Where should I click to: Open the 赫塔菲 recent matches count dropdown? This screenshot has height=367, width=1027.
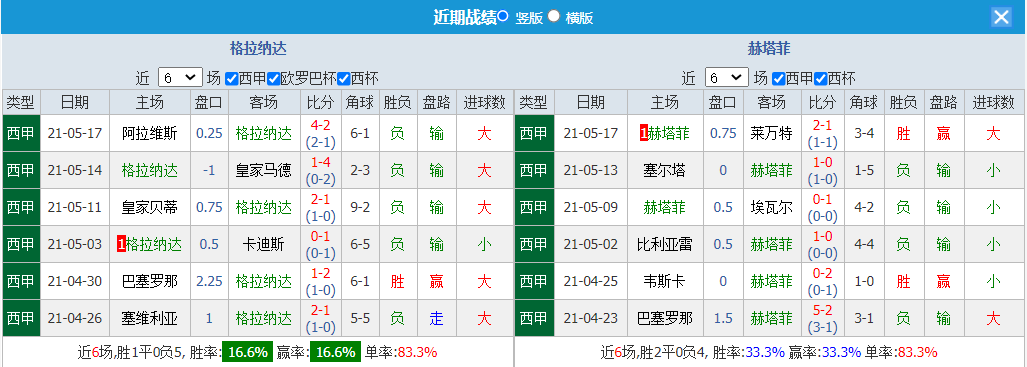(727, 78)
